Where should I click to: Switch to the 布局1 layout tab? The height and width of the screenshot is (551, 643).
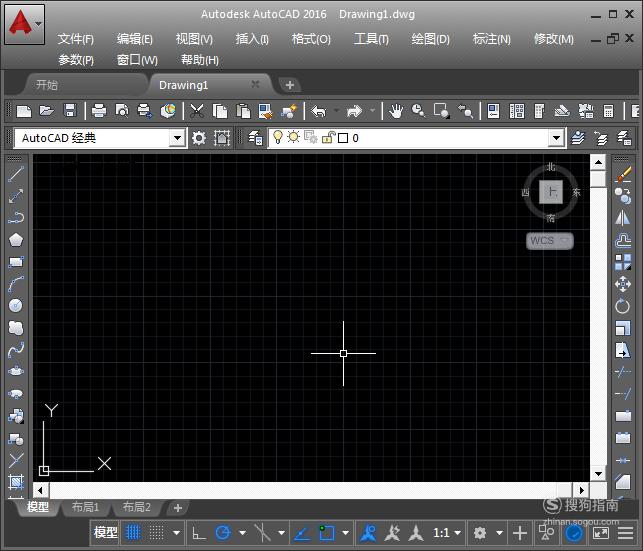(85, 507)
